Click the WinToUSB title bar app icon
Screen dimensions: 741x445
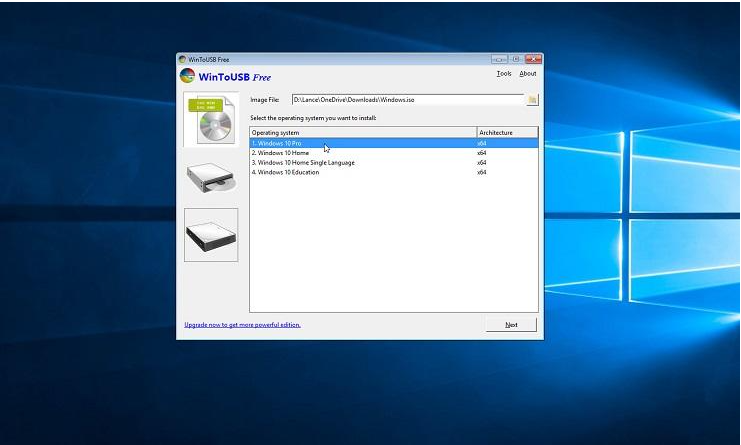(x=182, y=59)
